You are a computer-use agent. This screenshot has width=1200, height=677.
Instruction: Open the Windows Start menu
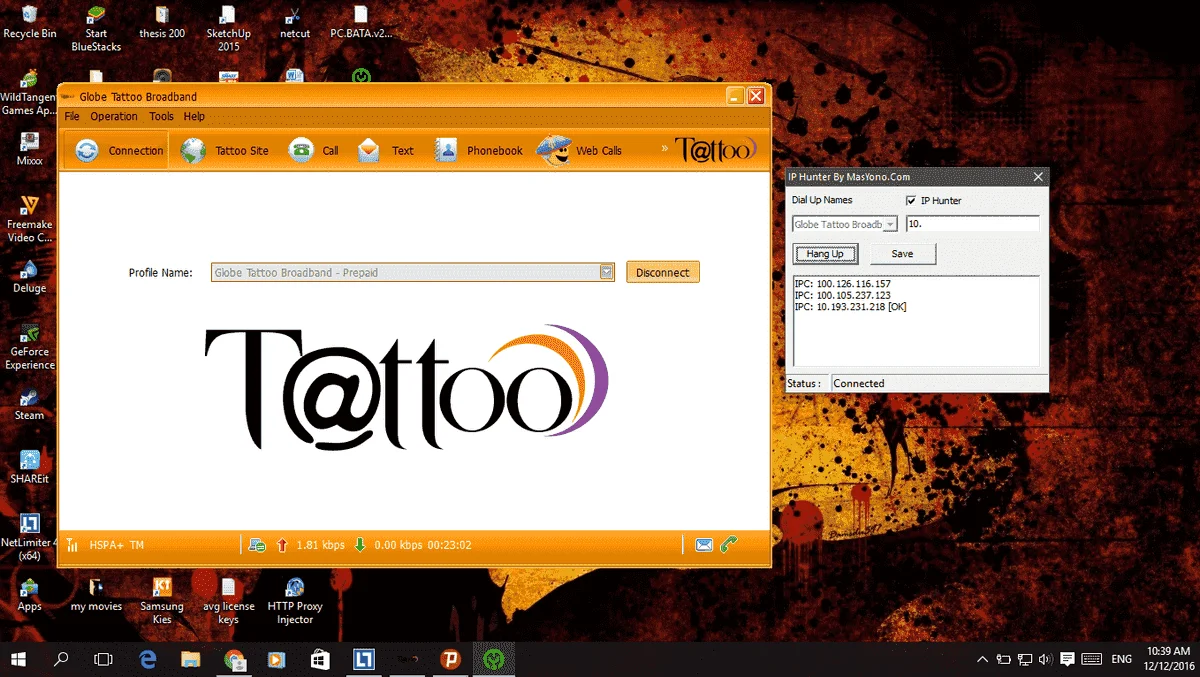coord(18,659)
